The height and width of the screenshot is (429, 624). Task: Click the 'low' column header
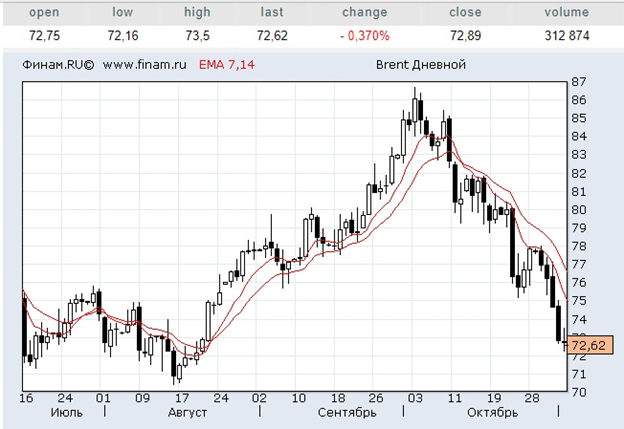(x=122, y=12)
